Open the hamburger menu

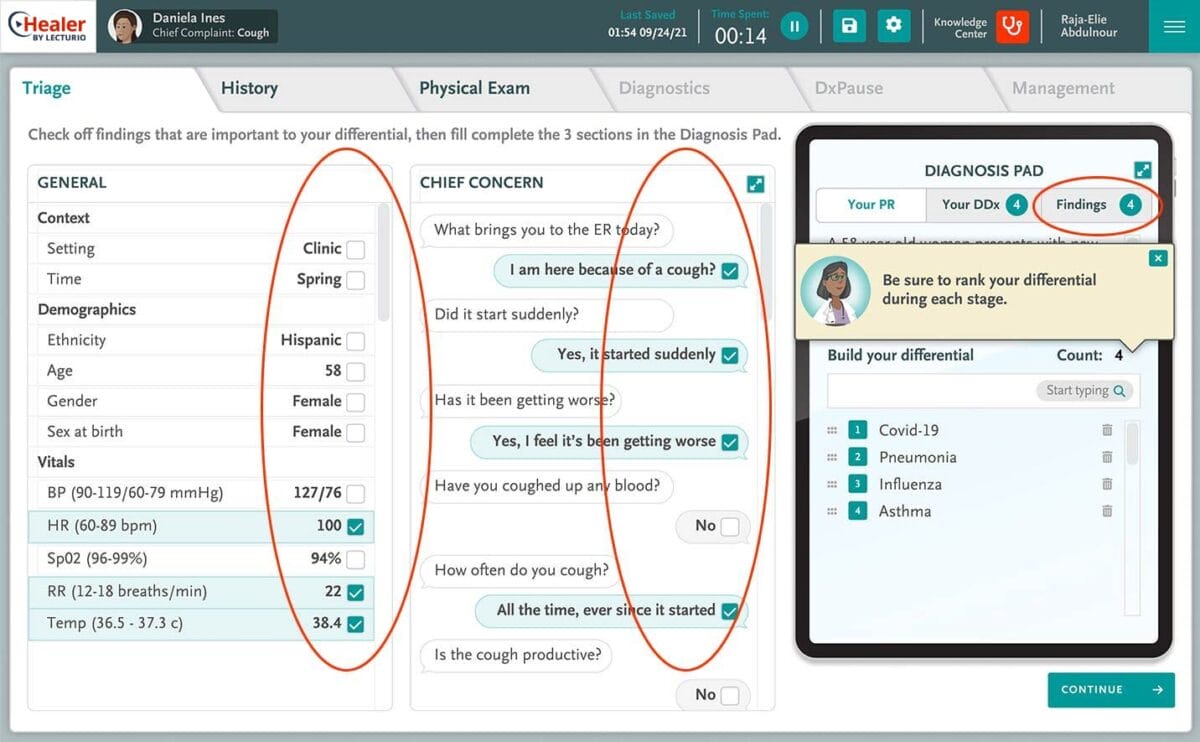pos(1174,26)
